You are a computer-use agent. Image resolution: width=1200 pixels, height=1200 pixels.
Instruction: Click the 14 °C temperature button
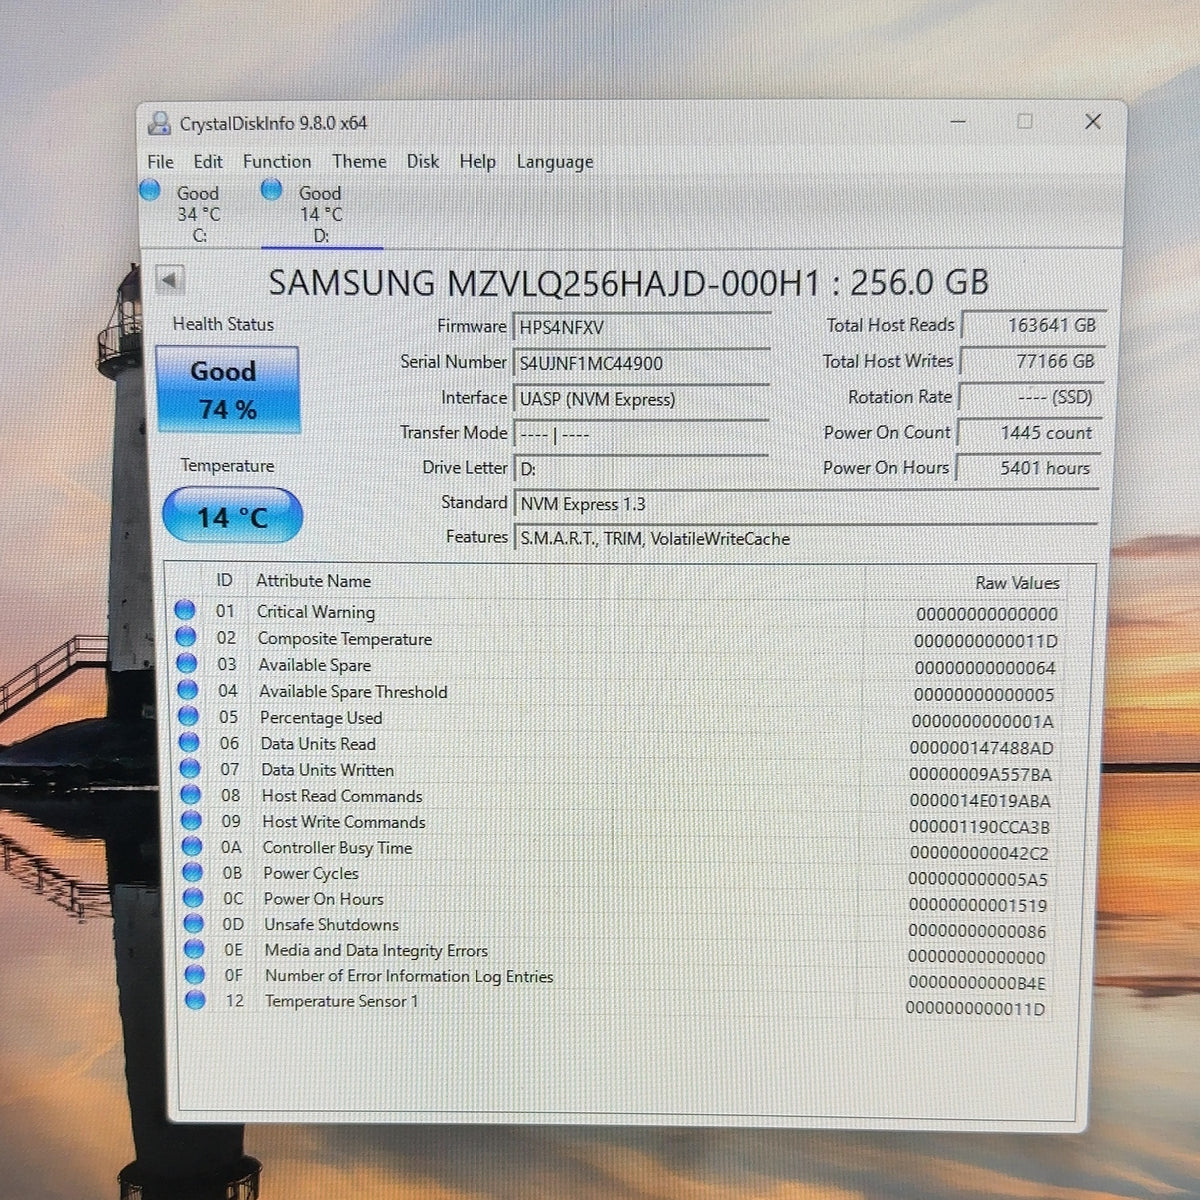click(x=232, y=516)
